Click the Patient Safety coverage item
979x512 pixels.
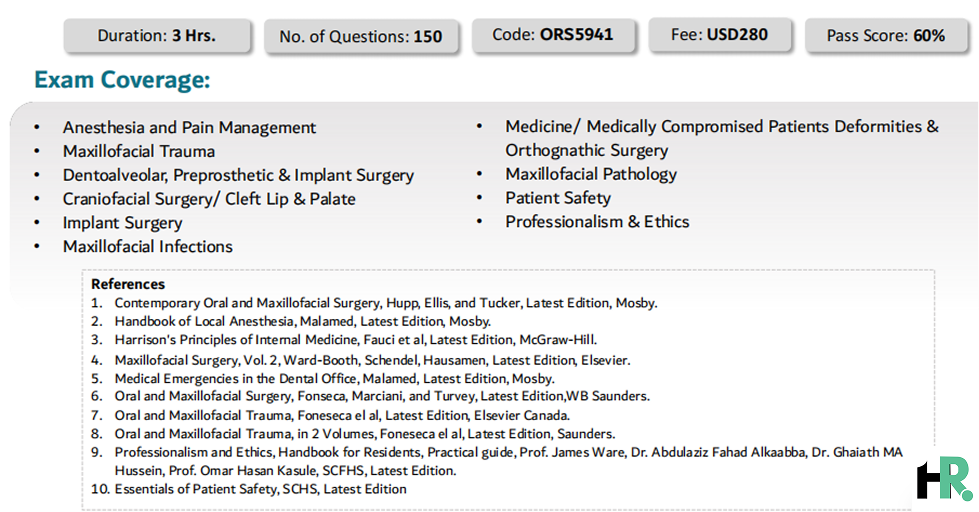point(558,198)
